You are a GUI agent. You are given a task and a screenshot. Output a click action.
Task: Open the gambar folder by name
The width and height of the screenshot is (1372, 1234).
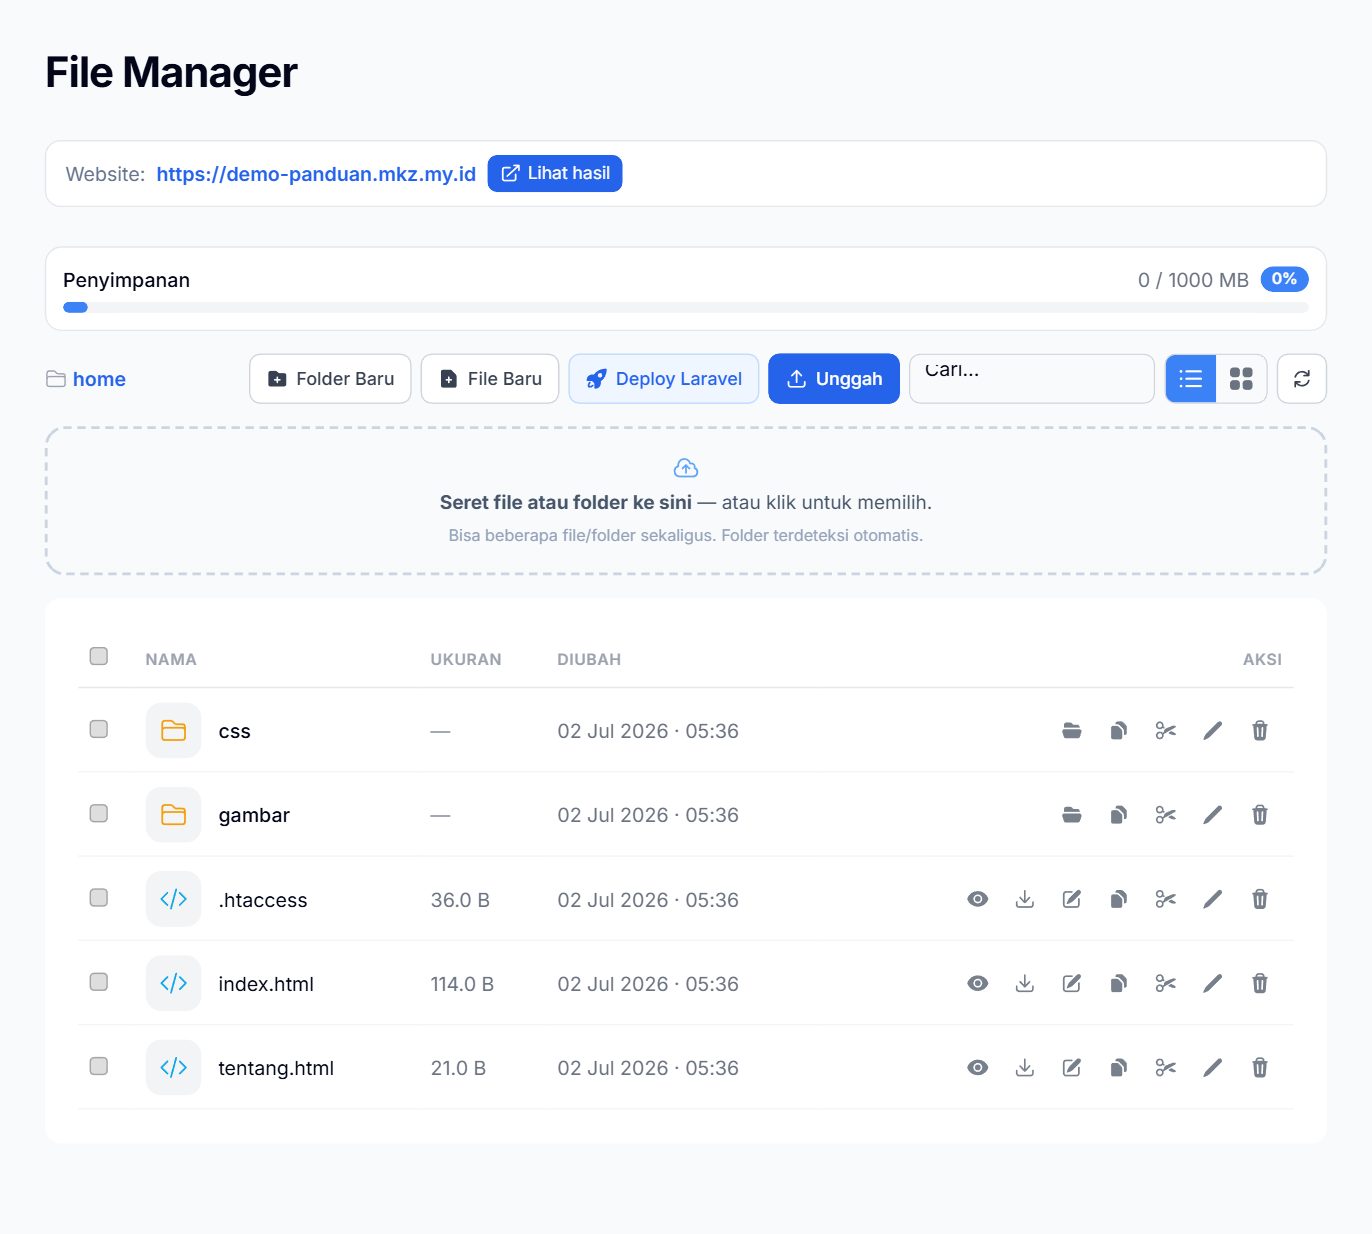tap(254, 815)
